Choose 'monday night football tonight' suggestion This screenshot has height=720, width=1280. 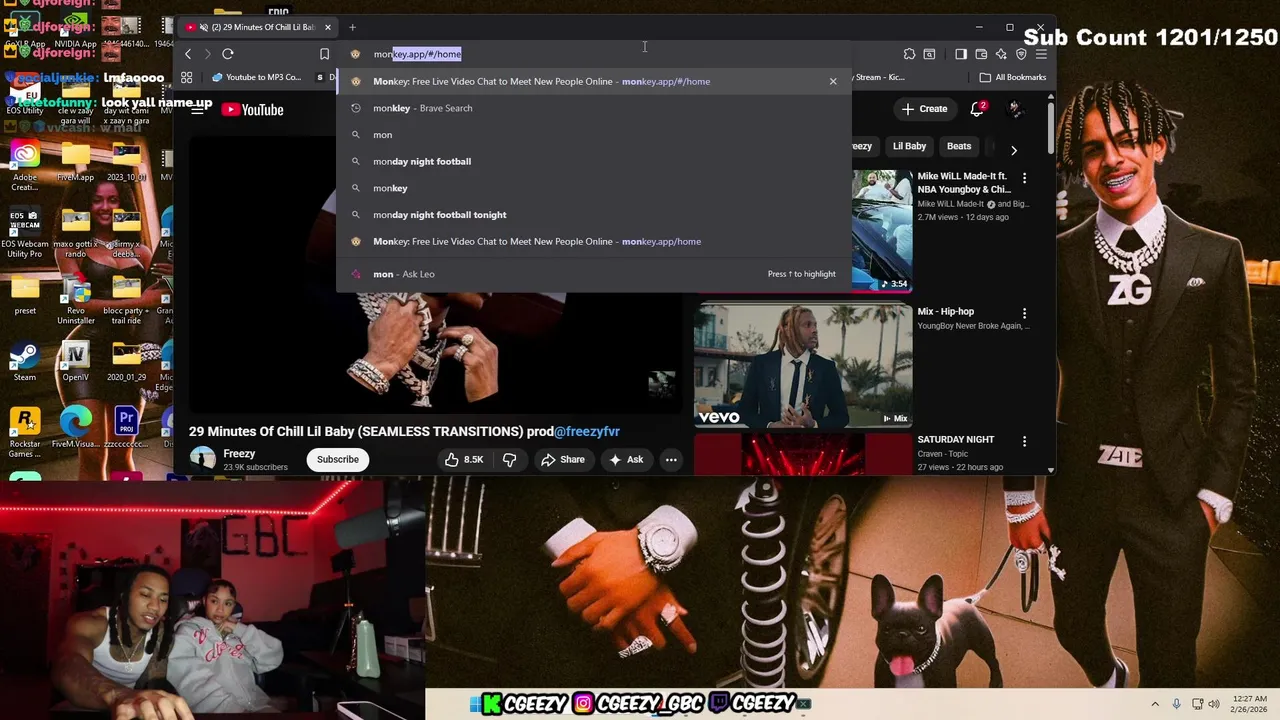pyautogui.click(x=594, y=215)
